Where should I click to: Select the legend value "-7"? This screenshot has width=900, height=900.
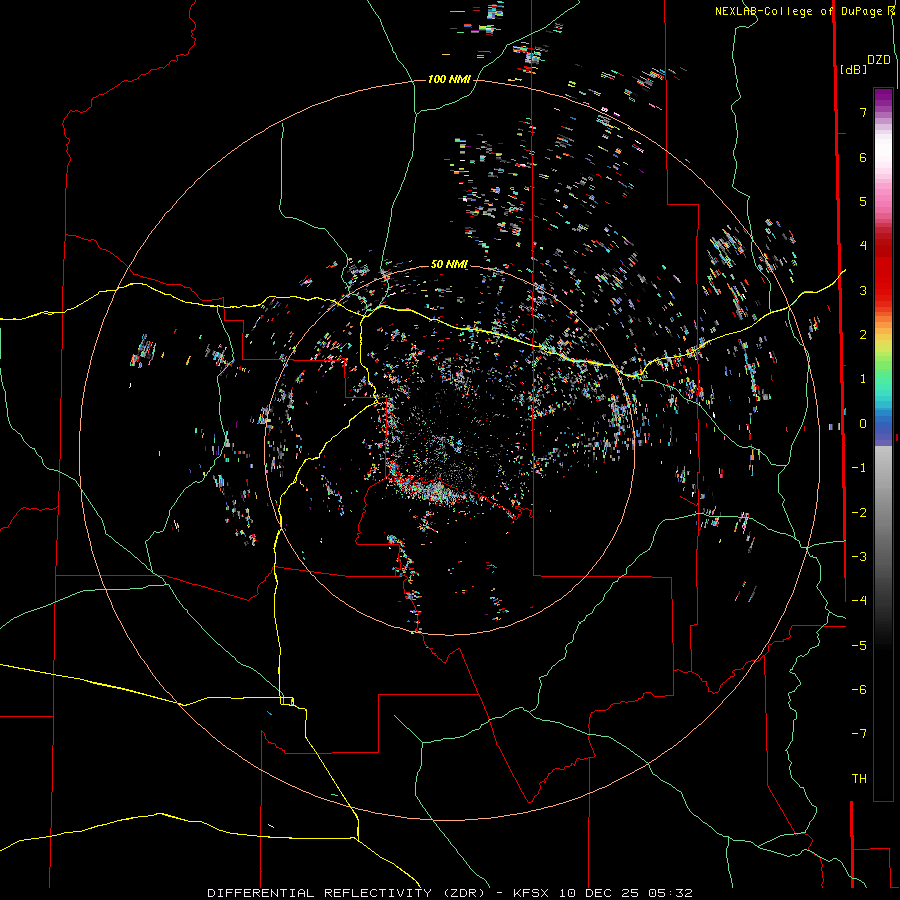[859, 734]
